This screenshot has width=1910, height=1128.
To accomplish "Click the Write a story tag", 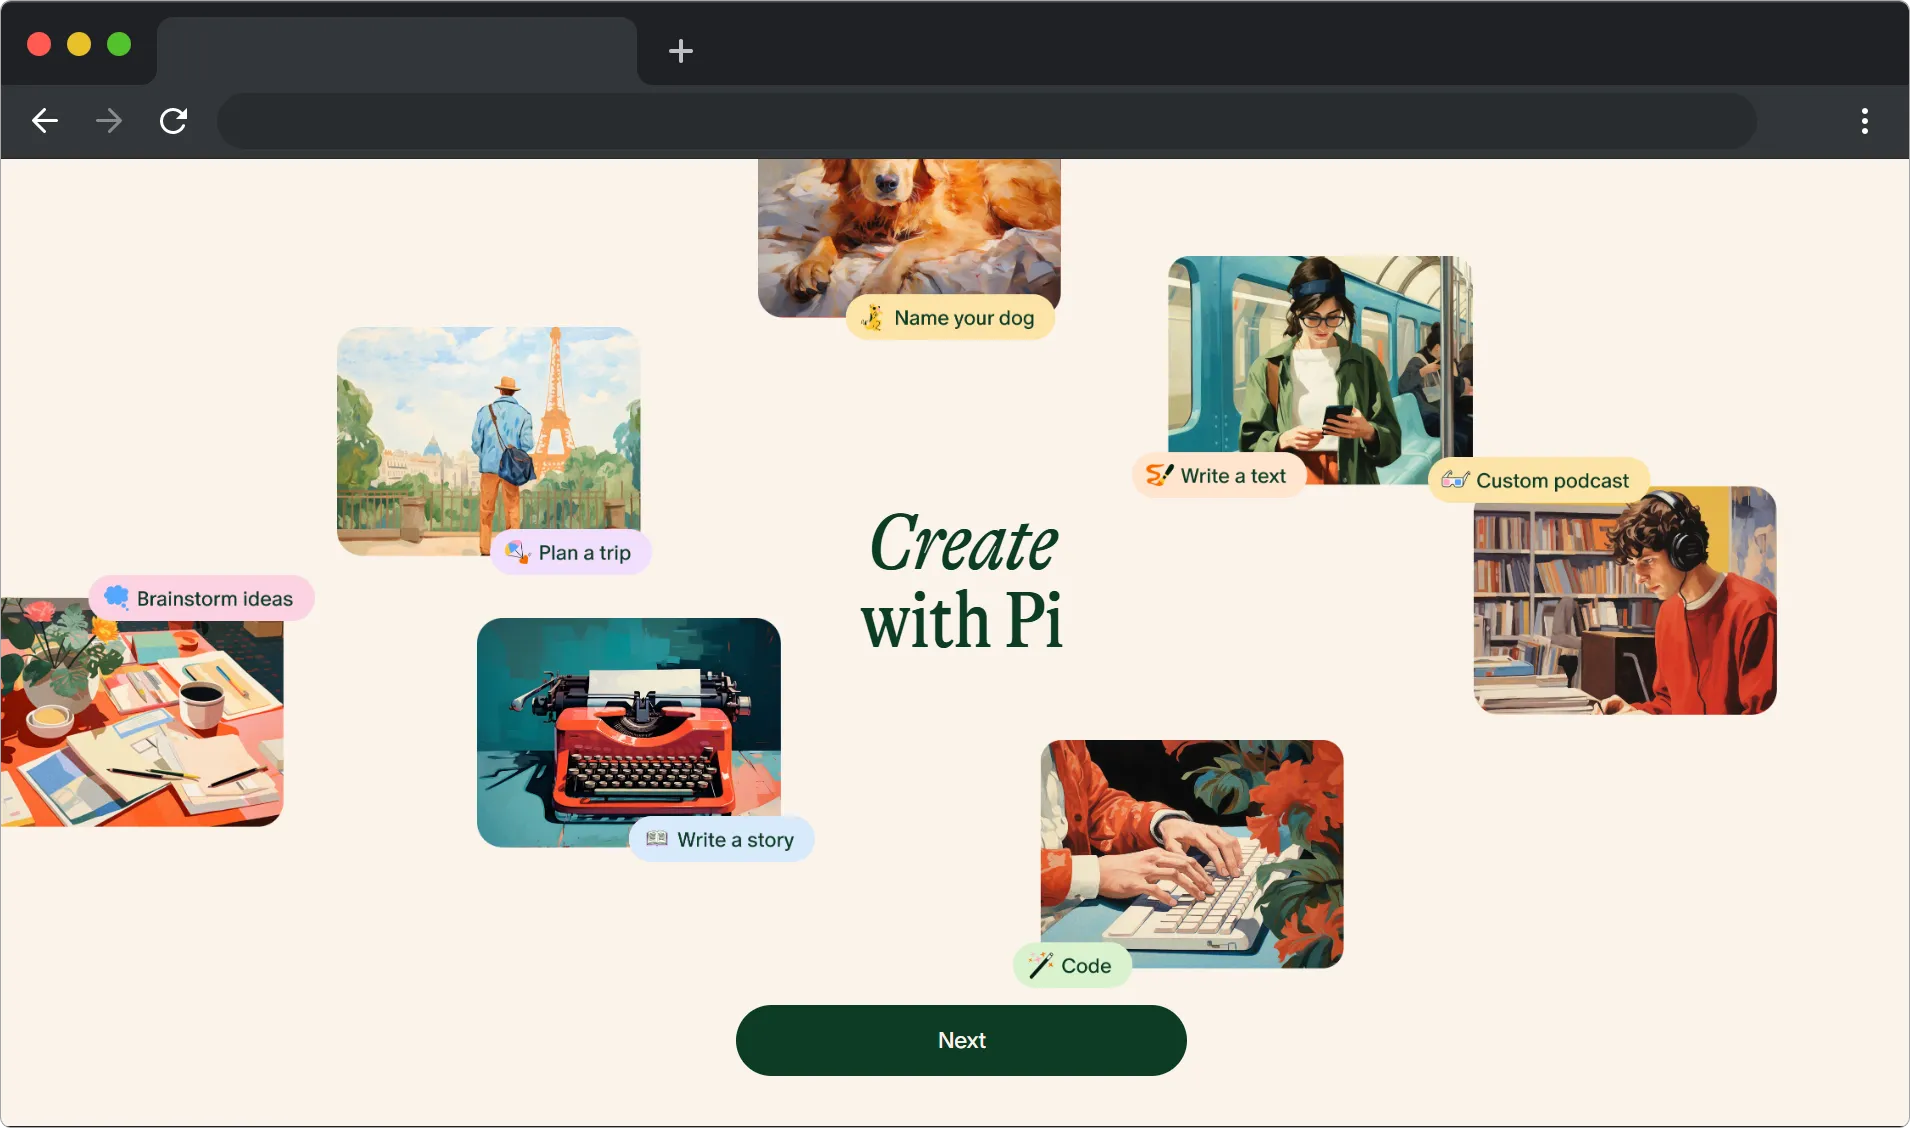I will (721, 840).
